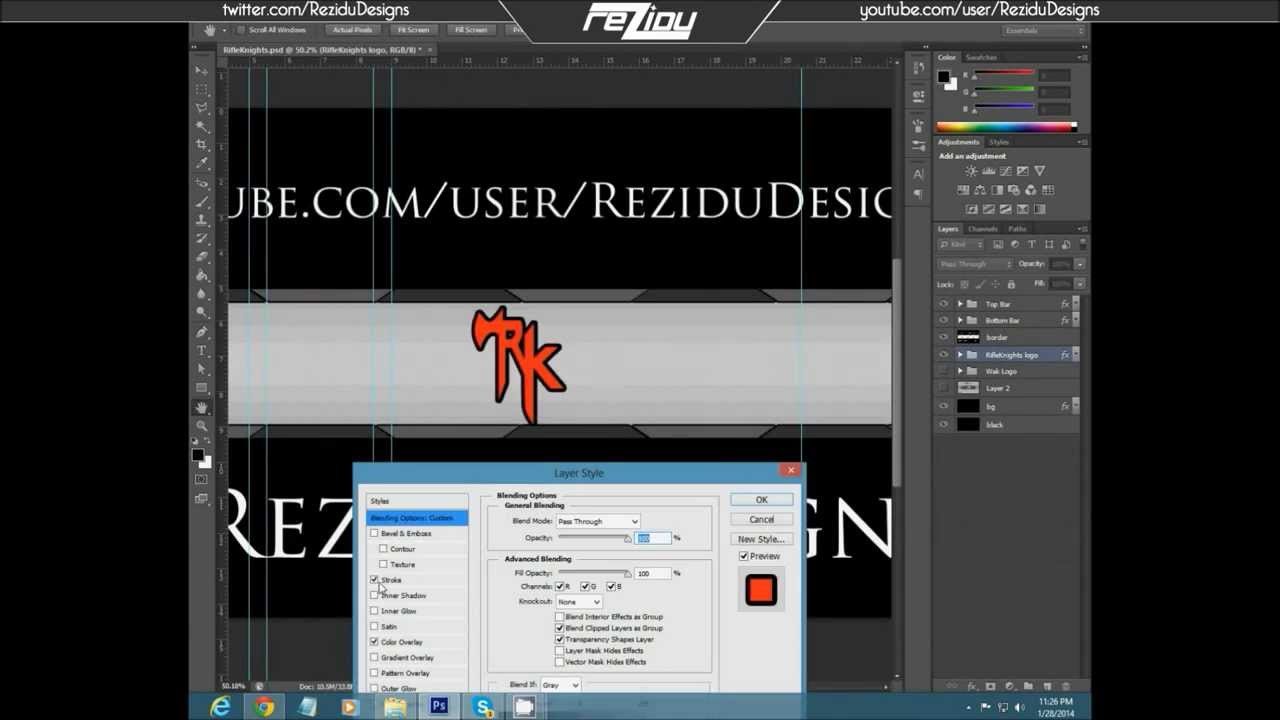Open Internet Explorer from the taskbar
Screen dimensions: 1280x720
pos(220,706)
